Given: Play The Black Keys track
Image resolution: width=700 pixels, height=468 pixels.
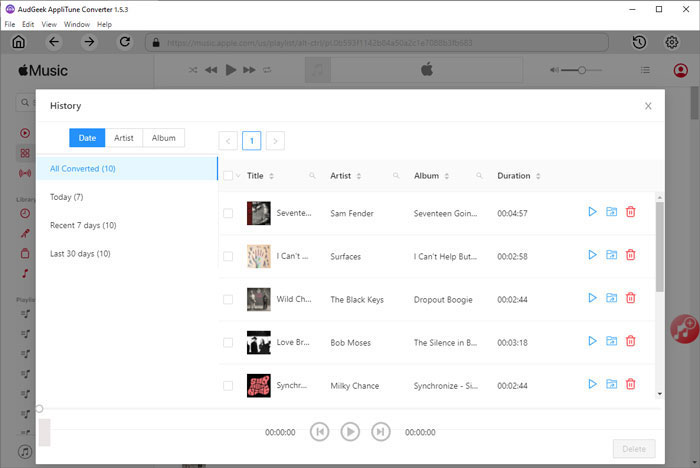Looking at the screenshot, I should click(592, 298).
